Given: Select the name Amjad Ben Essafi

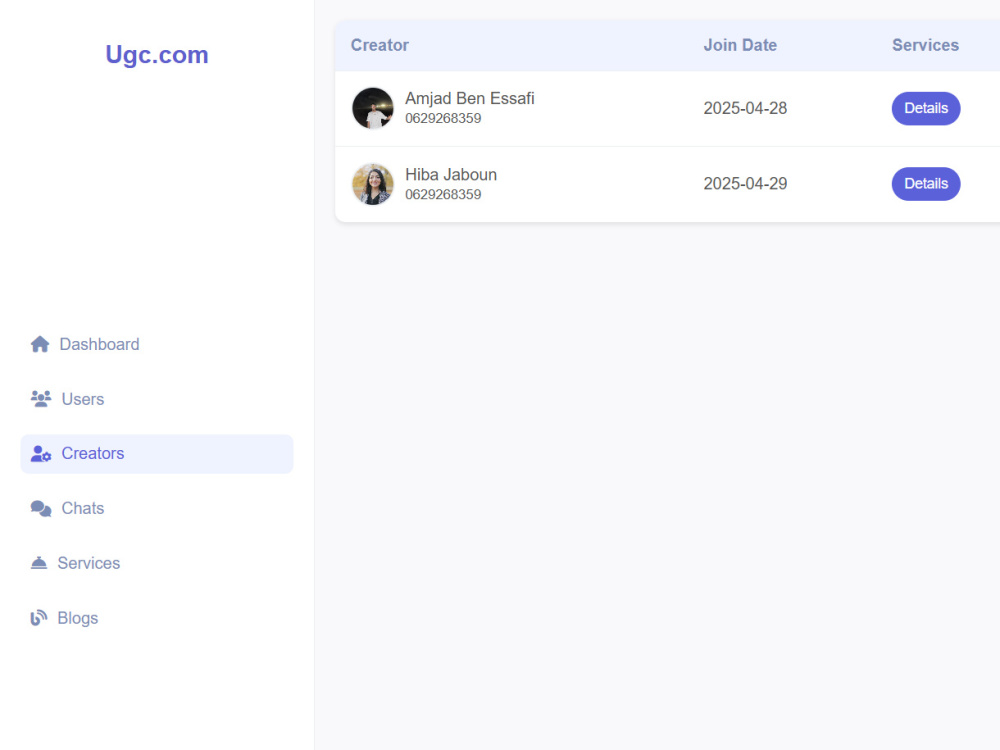Looking at the screenshot, I should pos(469,99).
